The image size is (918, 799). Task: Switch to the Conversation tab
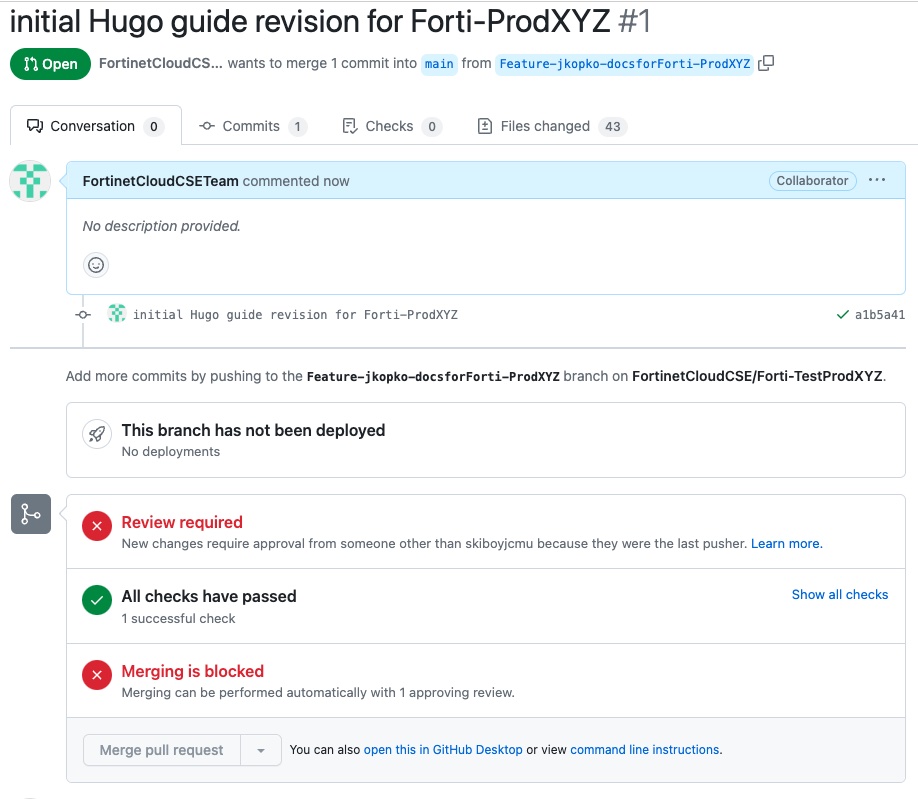pyautogui.click(x=96, y=126)
